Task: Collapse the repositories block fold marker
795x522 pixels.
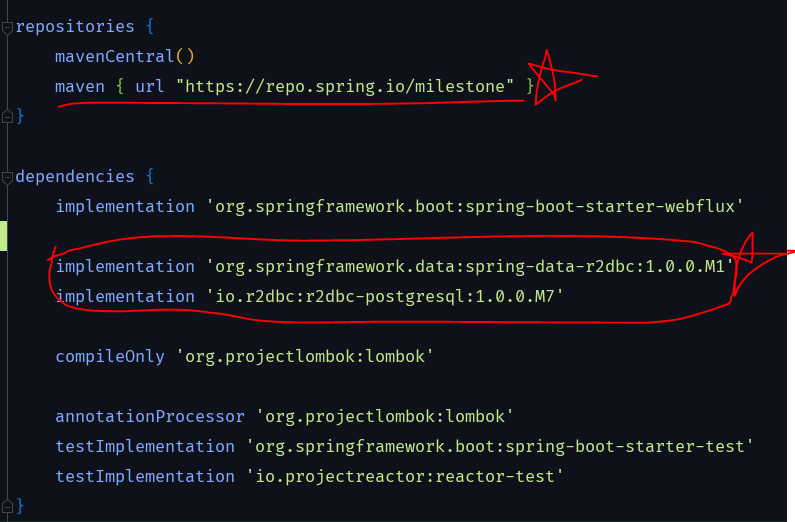Action: [7, 28]
